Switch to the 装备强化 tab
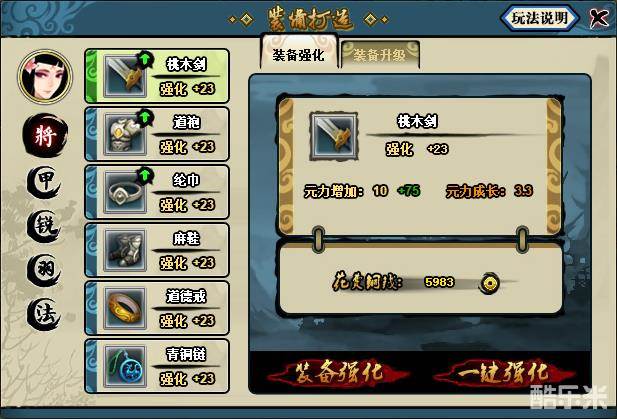617x419 pixels. (299, 53)
